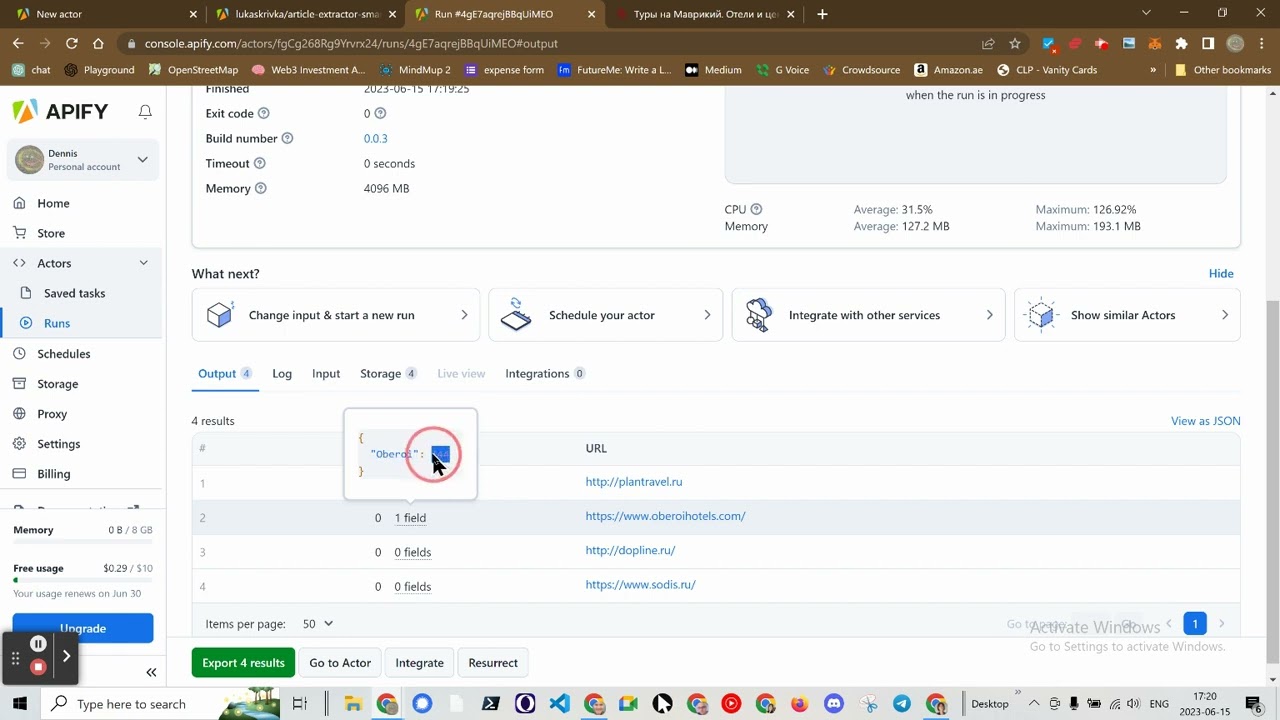This screenshot has height=720, width=1280.
Task: Select page 1 in pagination
Action: (x=1195, y=623)
